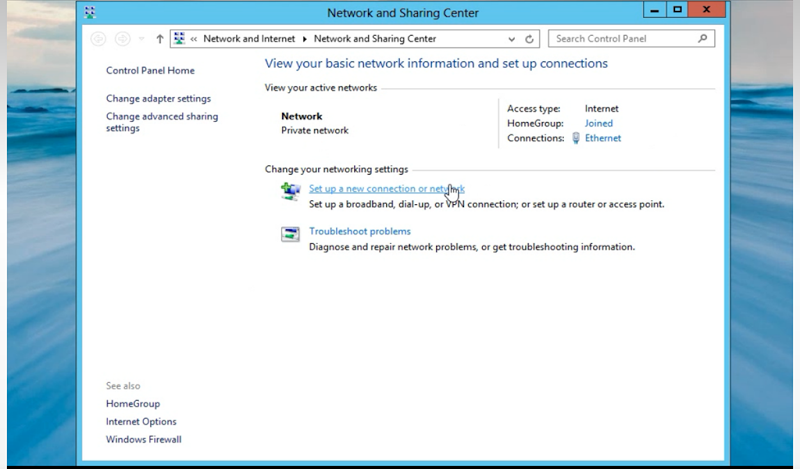Click the Network and Sharing Center title bar icon

92,13
